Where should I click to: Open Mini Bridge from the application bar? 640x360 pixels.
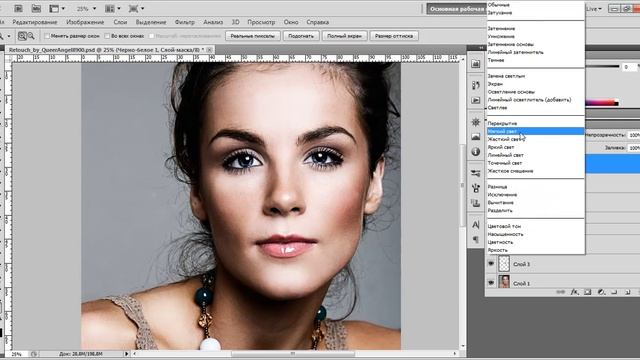point(36,8)
